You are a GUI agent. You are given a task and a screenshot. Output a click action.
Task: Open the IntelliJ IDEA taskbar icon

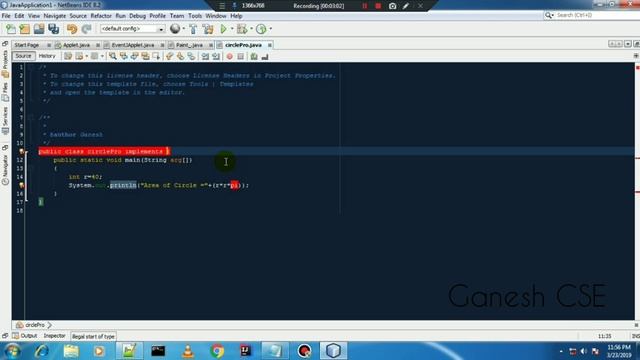[246, 351]
